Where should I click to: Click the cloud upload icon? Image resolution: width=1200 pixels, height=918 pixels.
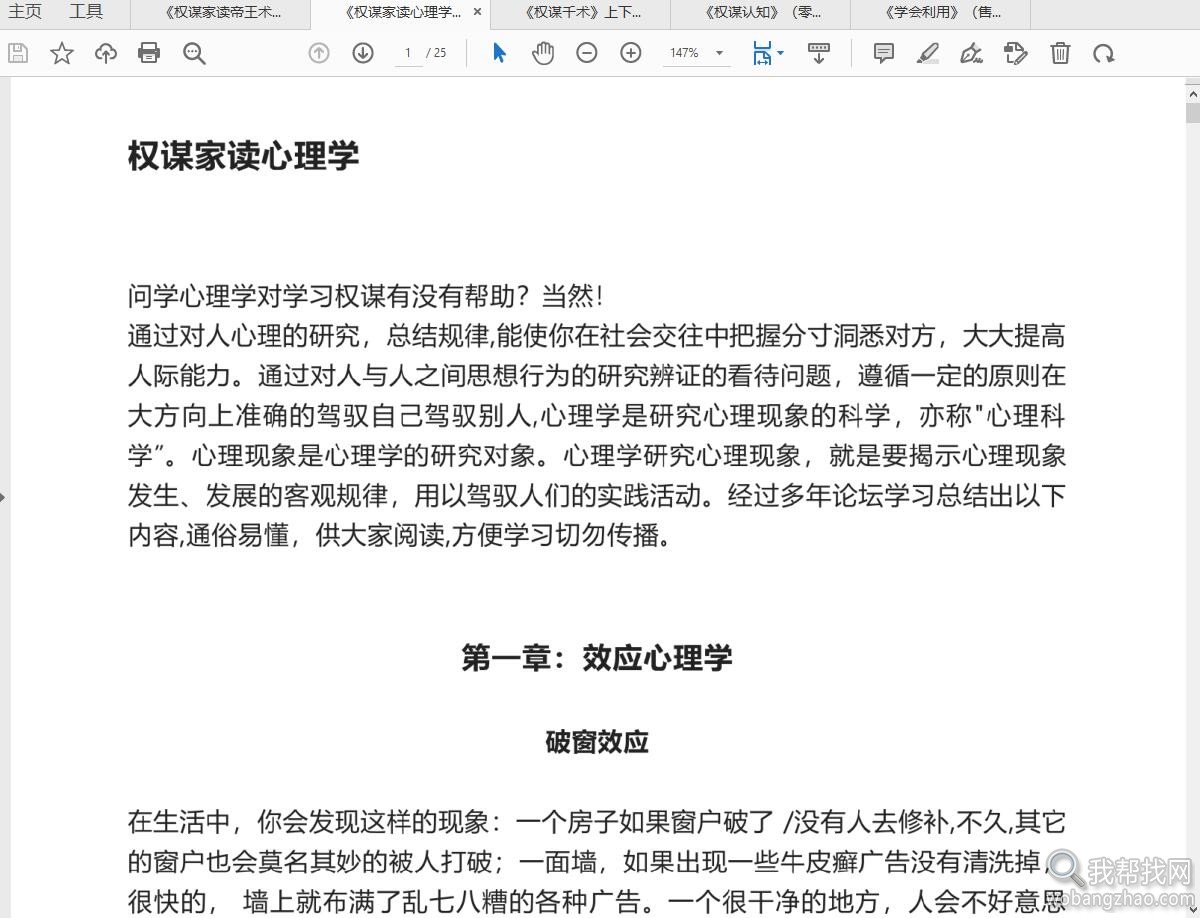click(106, 53)
